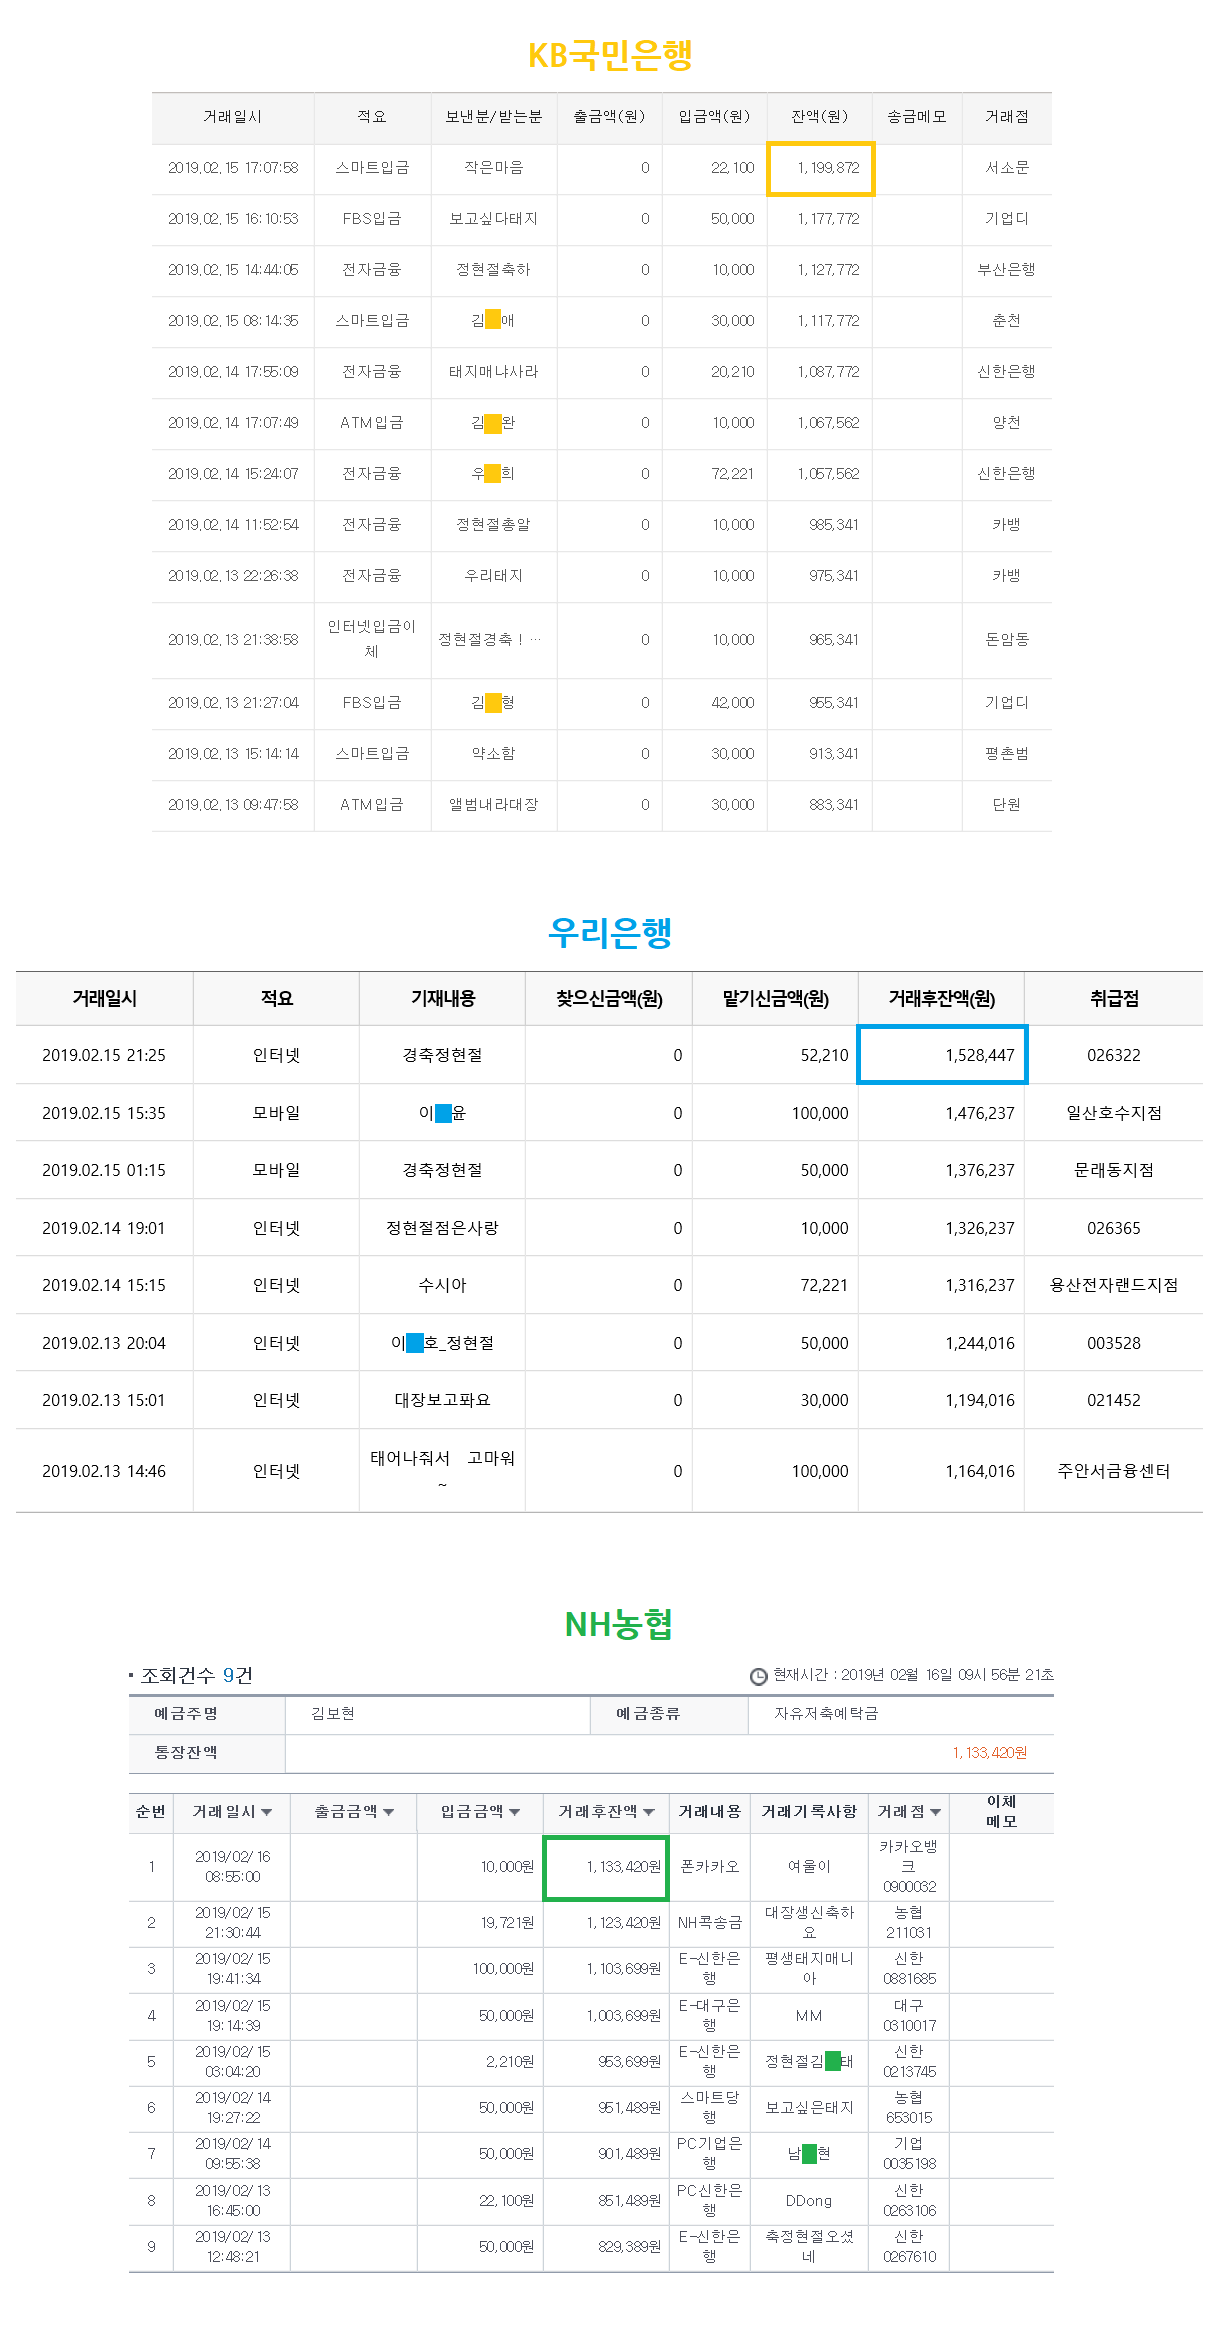Click the 잔액(원) column header in KB table
Screen dimensions: 1216x2325
pyautogui.click(x=819, y=117)
